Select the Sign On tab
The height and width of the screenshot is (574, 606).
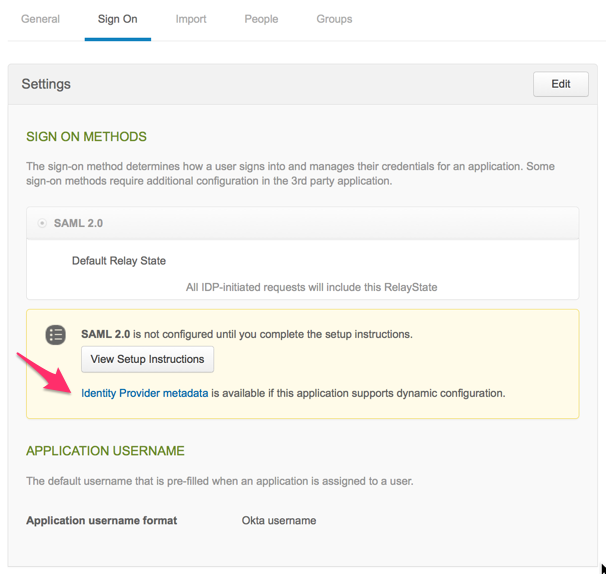(x=117, y=19)
